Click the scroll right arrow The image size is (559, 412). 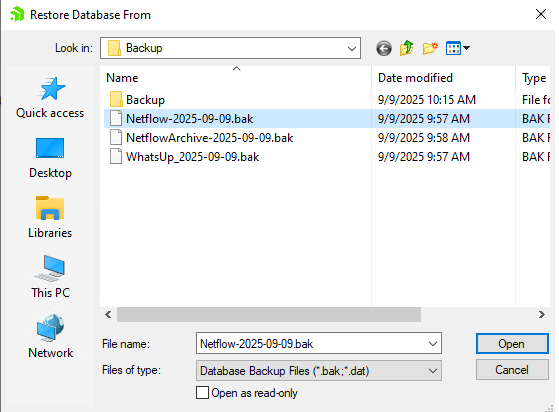click(x=542, y=314)
